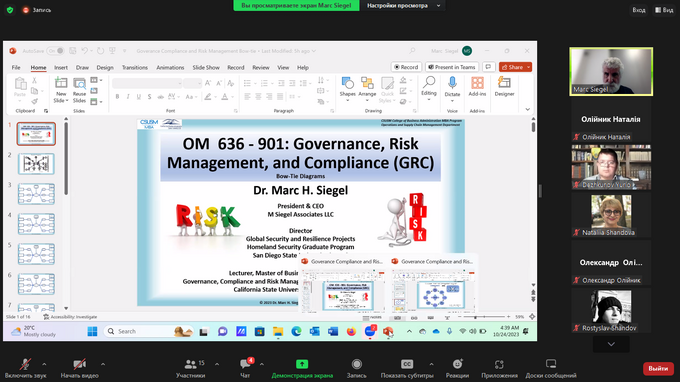The height and width of the screenshot is (382, 680).
Task: Select slide 3 thumbnail in the panel
Action: (x=36, y=194)
